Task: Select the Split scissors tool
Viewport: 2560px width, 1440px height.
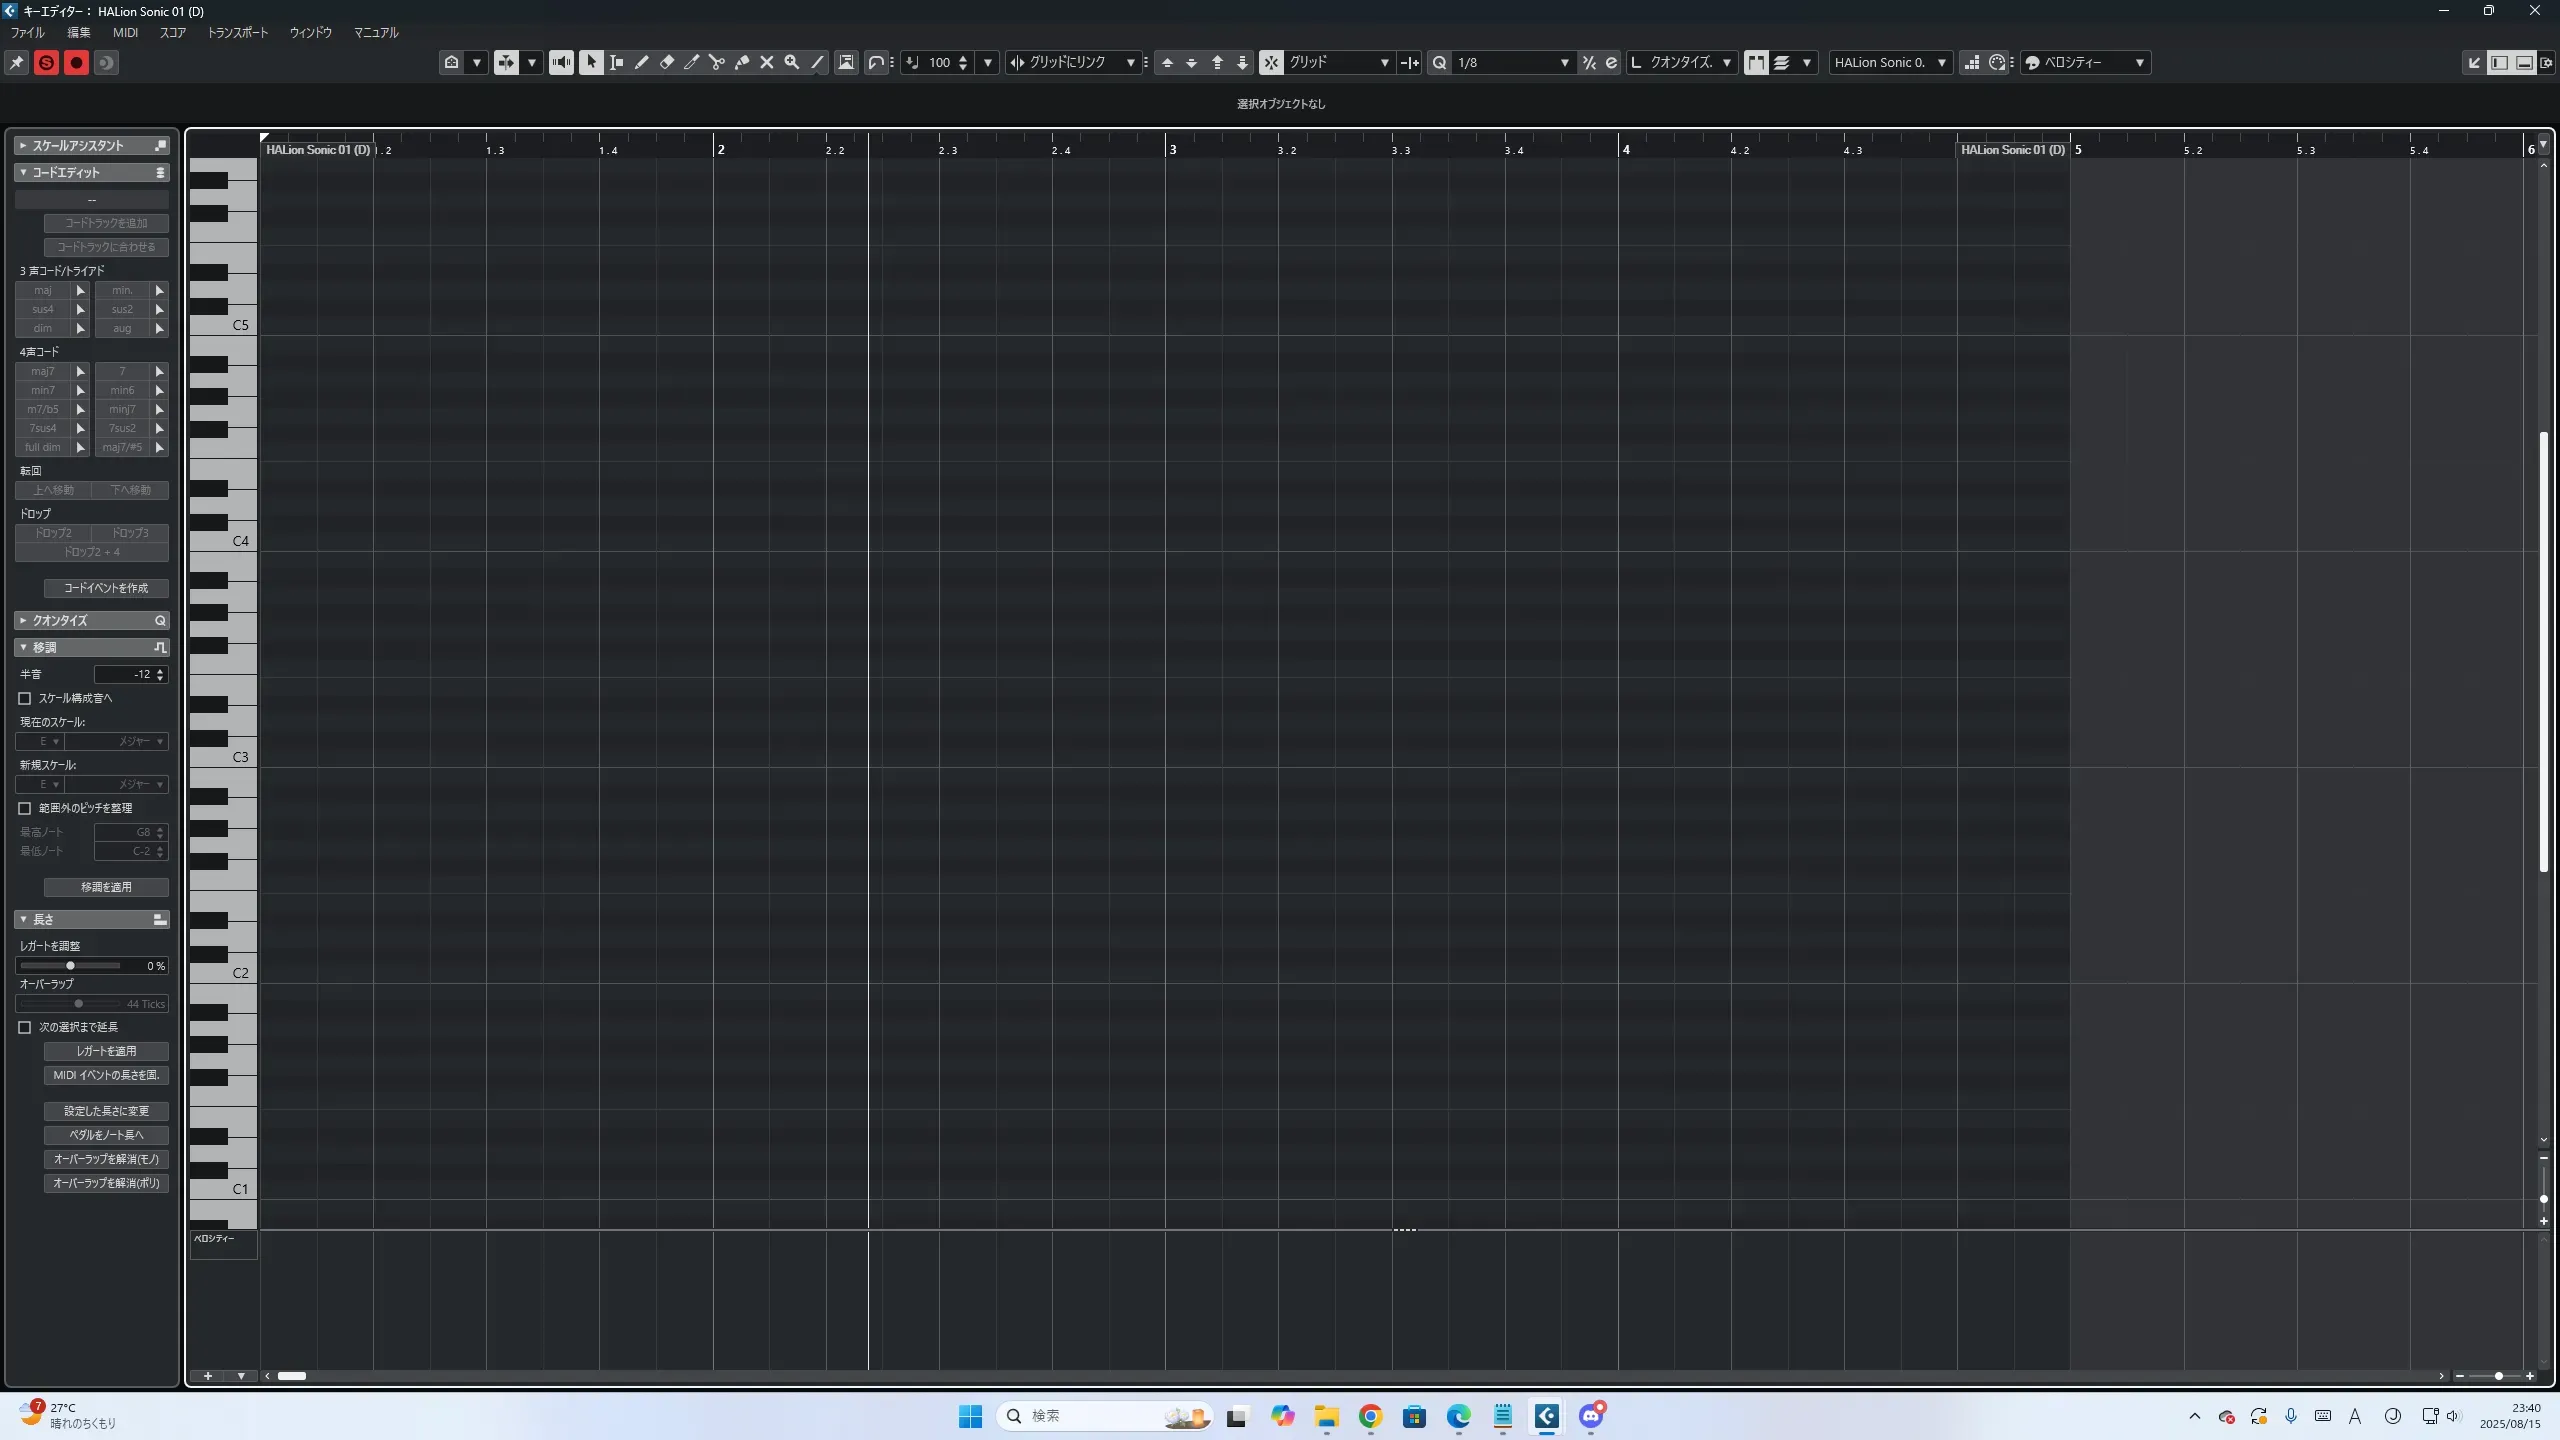Action: pyautogui.click(x=716, y=62)
